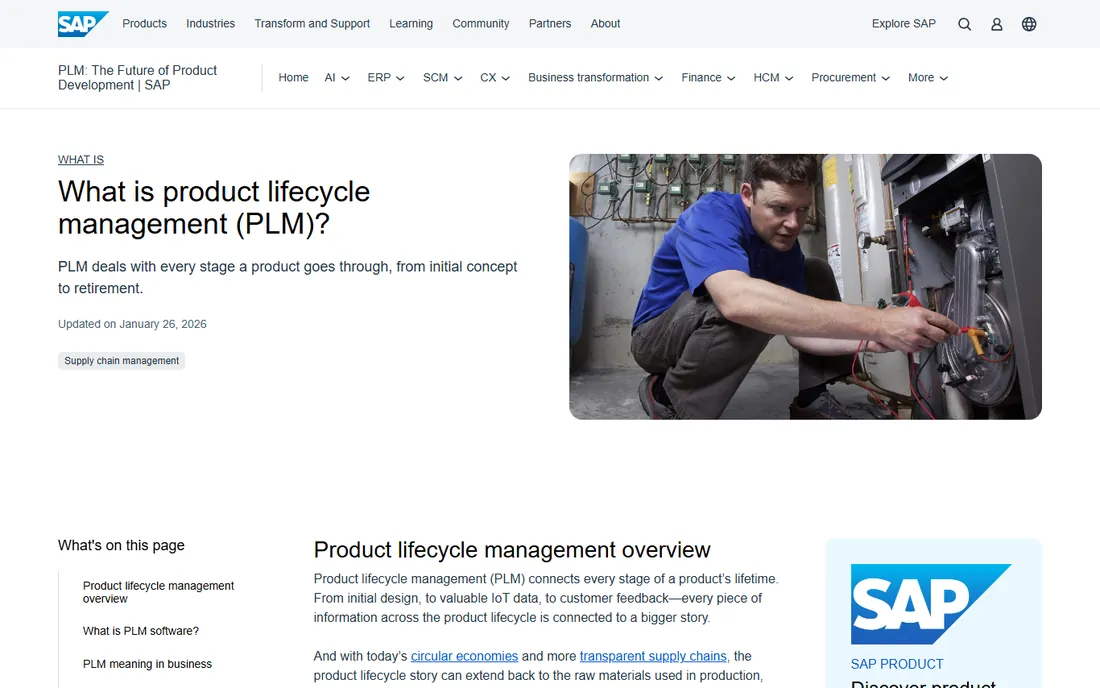Expand the CX dropdown

(x=495, y=77)
